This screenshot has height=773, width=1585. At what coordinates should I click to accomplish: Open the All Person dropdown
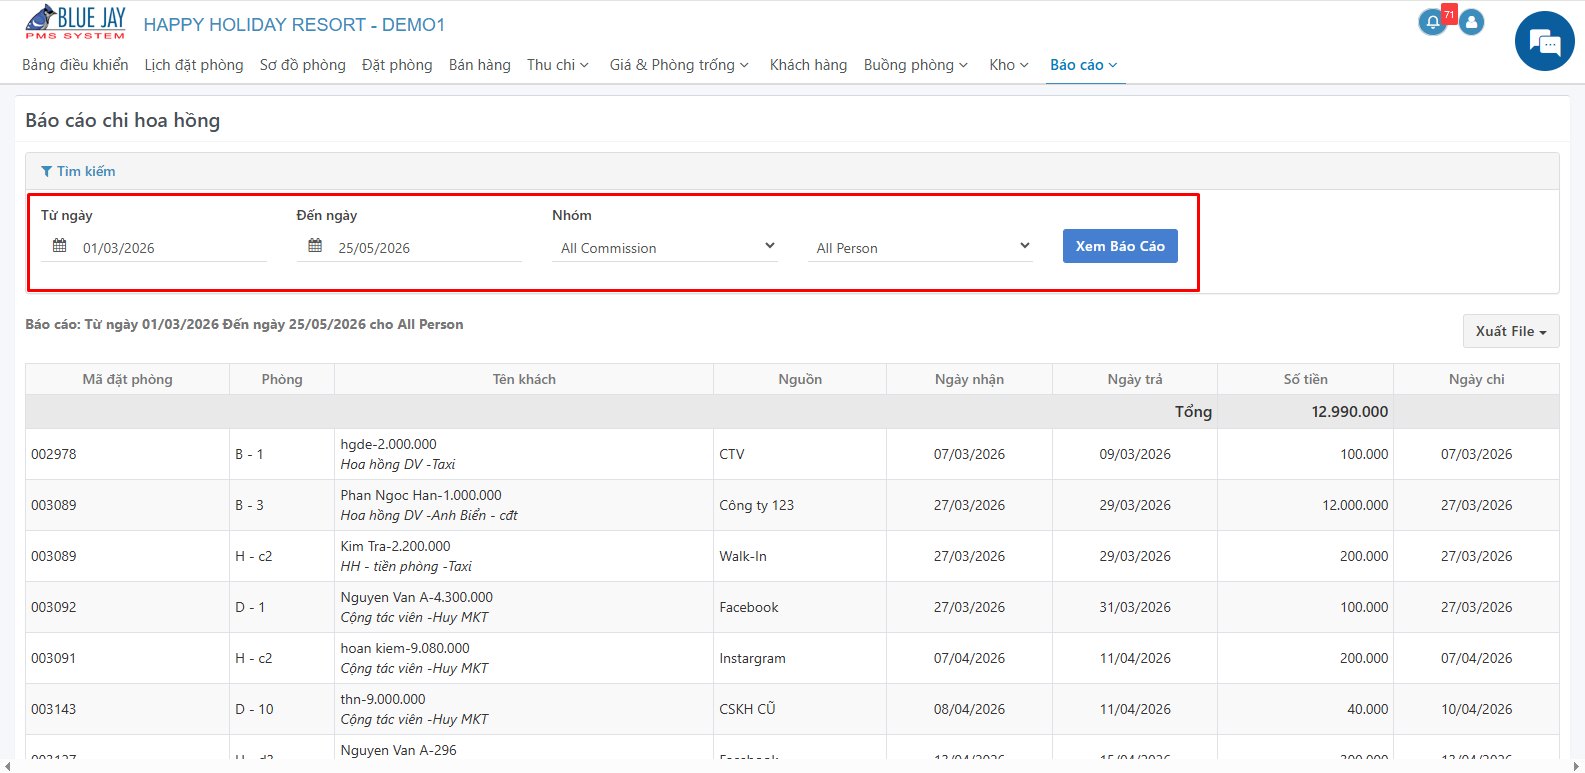click(x=920, y=247)
